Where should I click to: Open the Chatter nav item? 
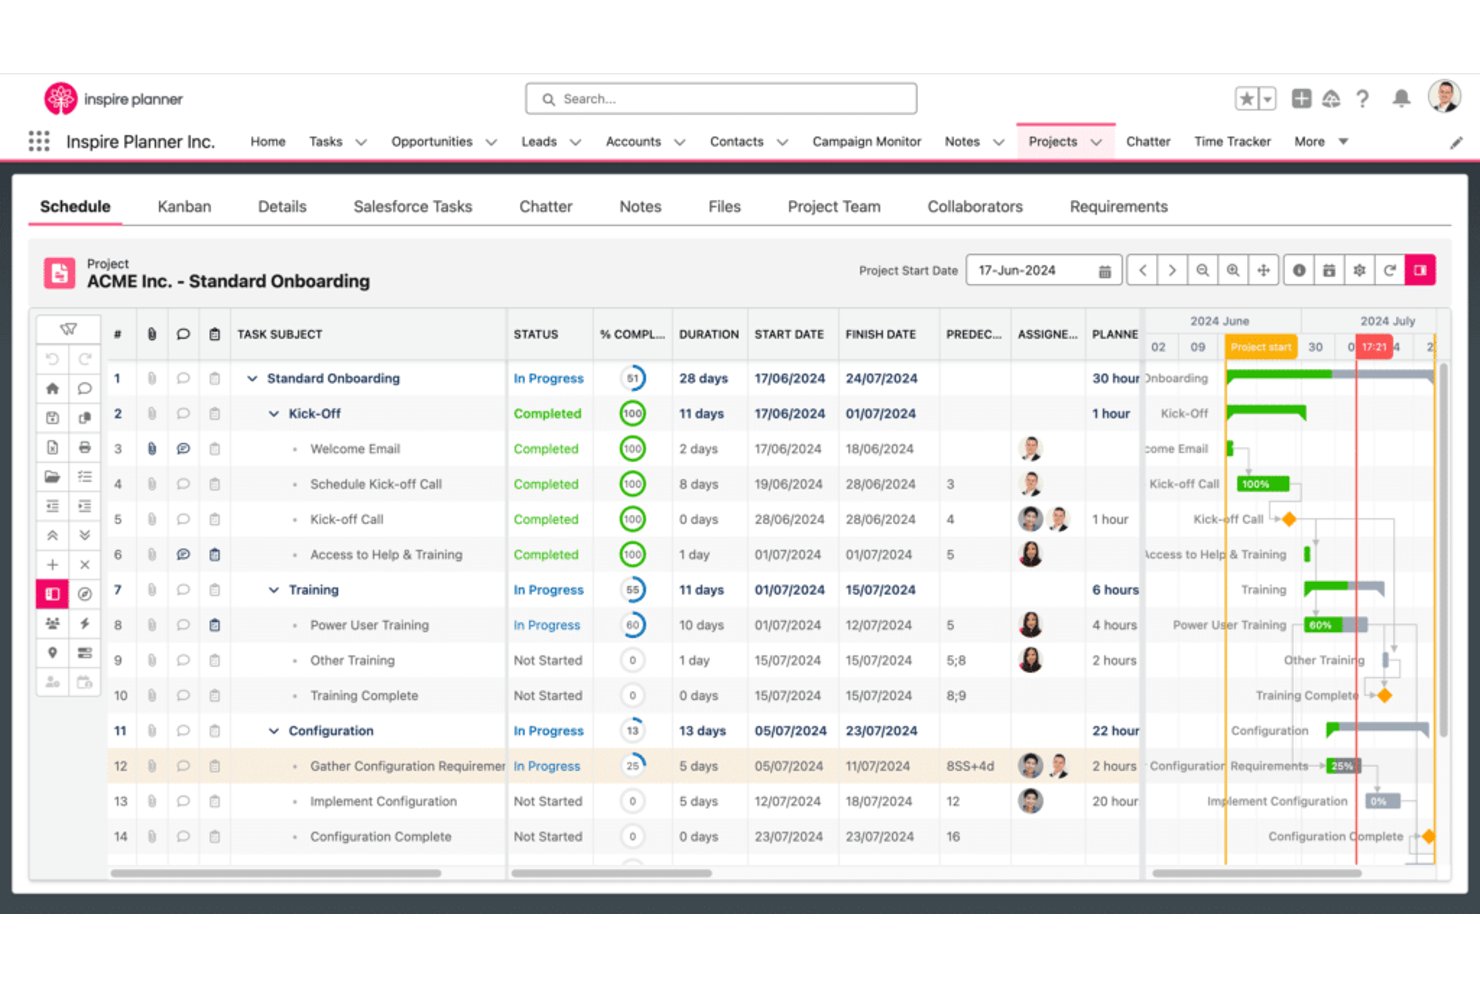1148,142
